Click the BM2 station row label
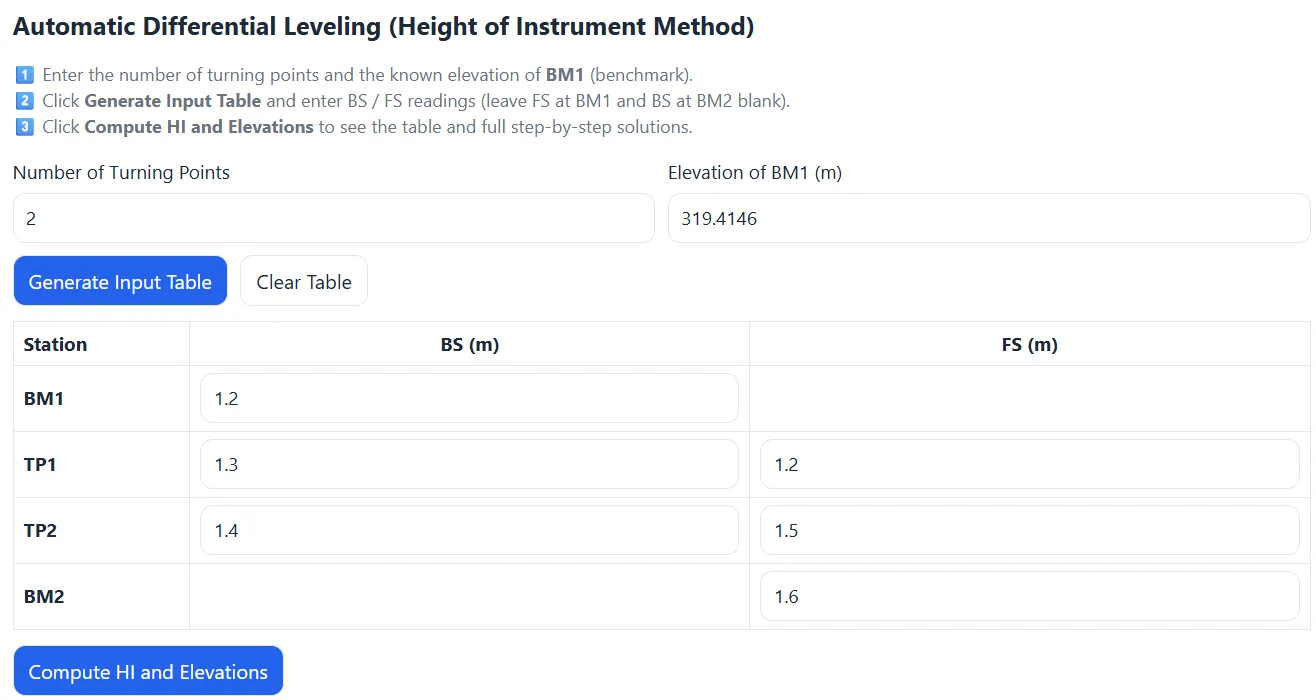Screen dimensions: 1316x700 coord(44,596)
